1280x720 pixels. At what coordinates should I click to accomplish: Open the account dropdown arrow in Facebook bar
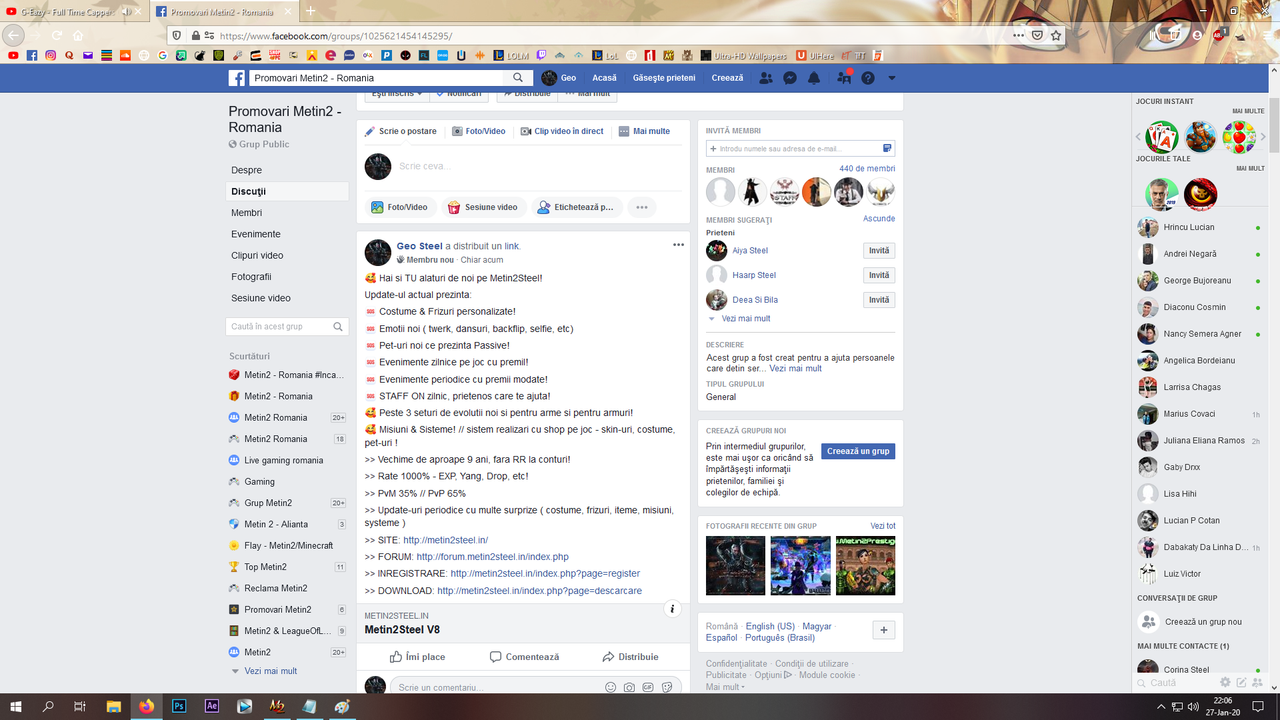892,78
